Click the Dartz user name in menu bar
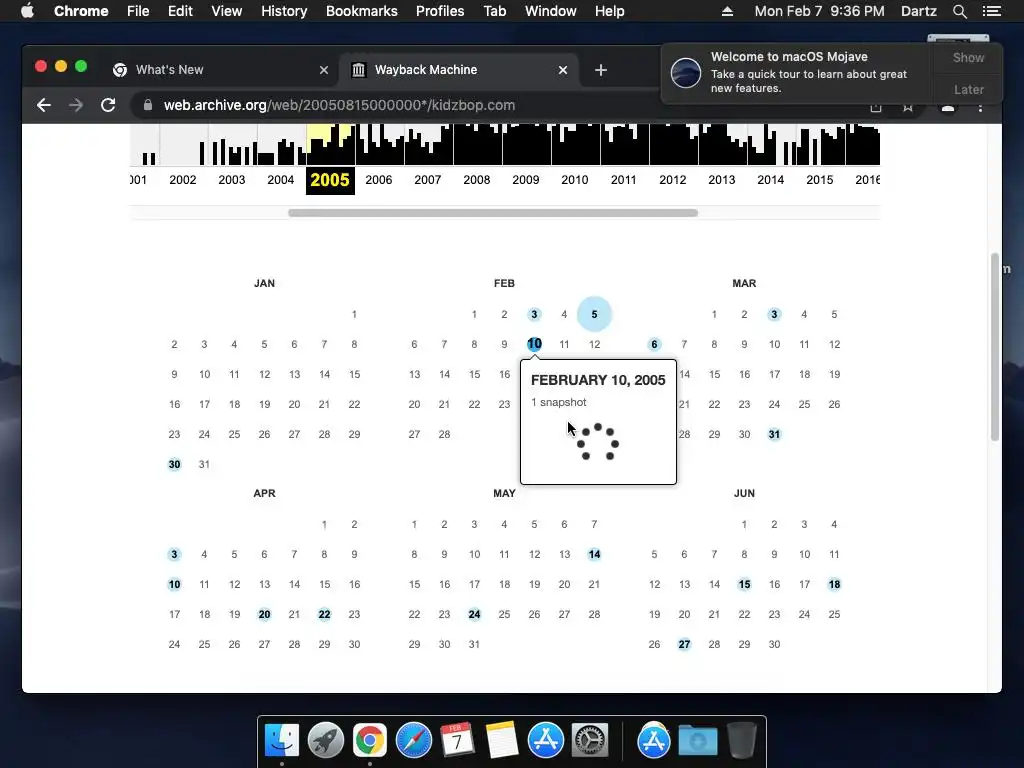Screen dimensions: 1024x768 point(919,11)
